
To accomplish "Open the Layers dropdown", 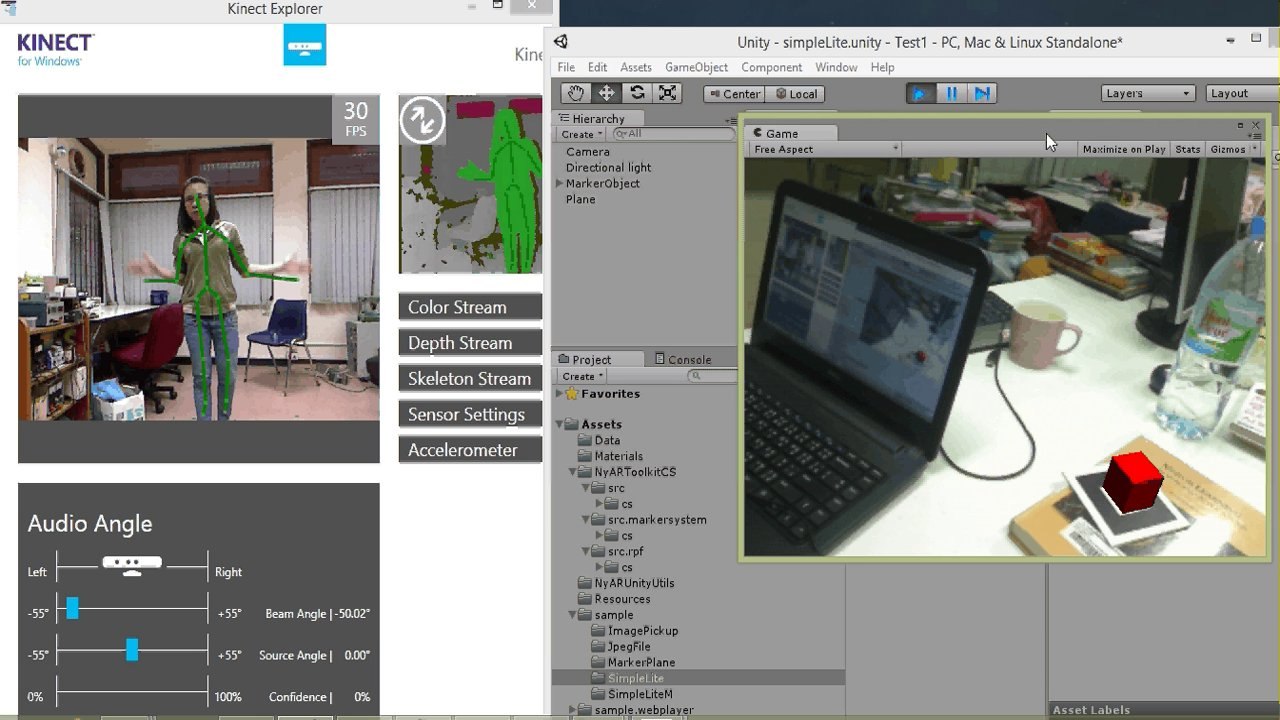I will pos(1148,93).
